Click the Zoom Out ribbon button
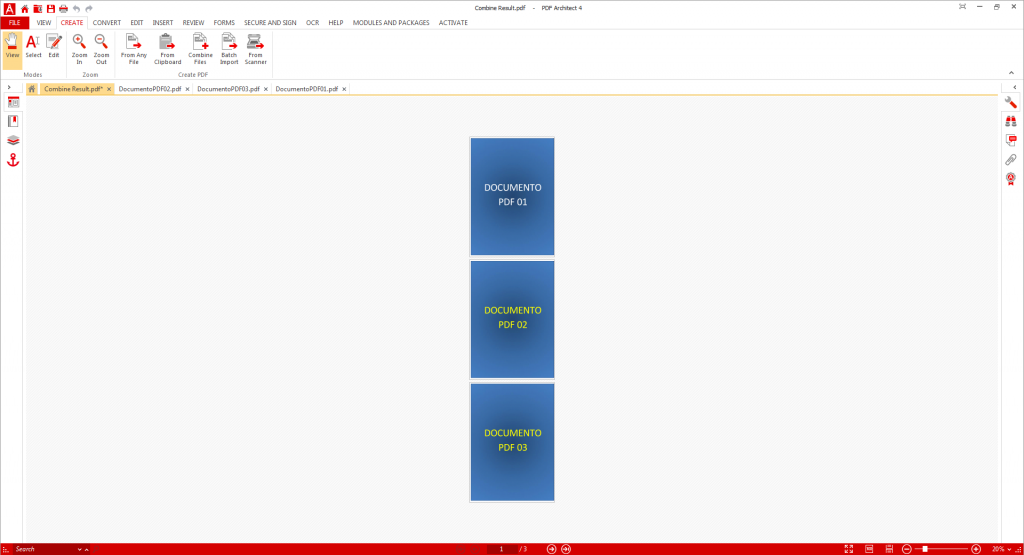1024x555 pixels. pyautogui.click(x=101, y=50)
